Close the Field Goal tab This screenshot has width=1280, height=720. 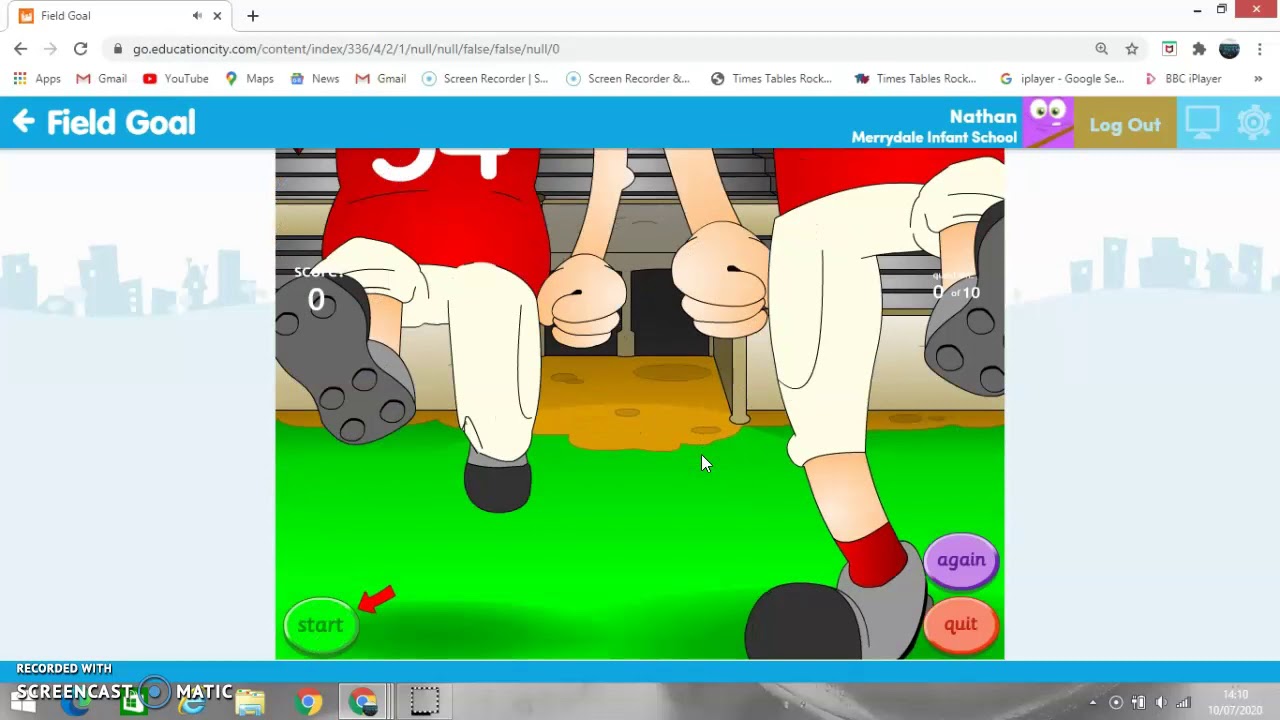point(217,15)
